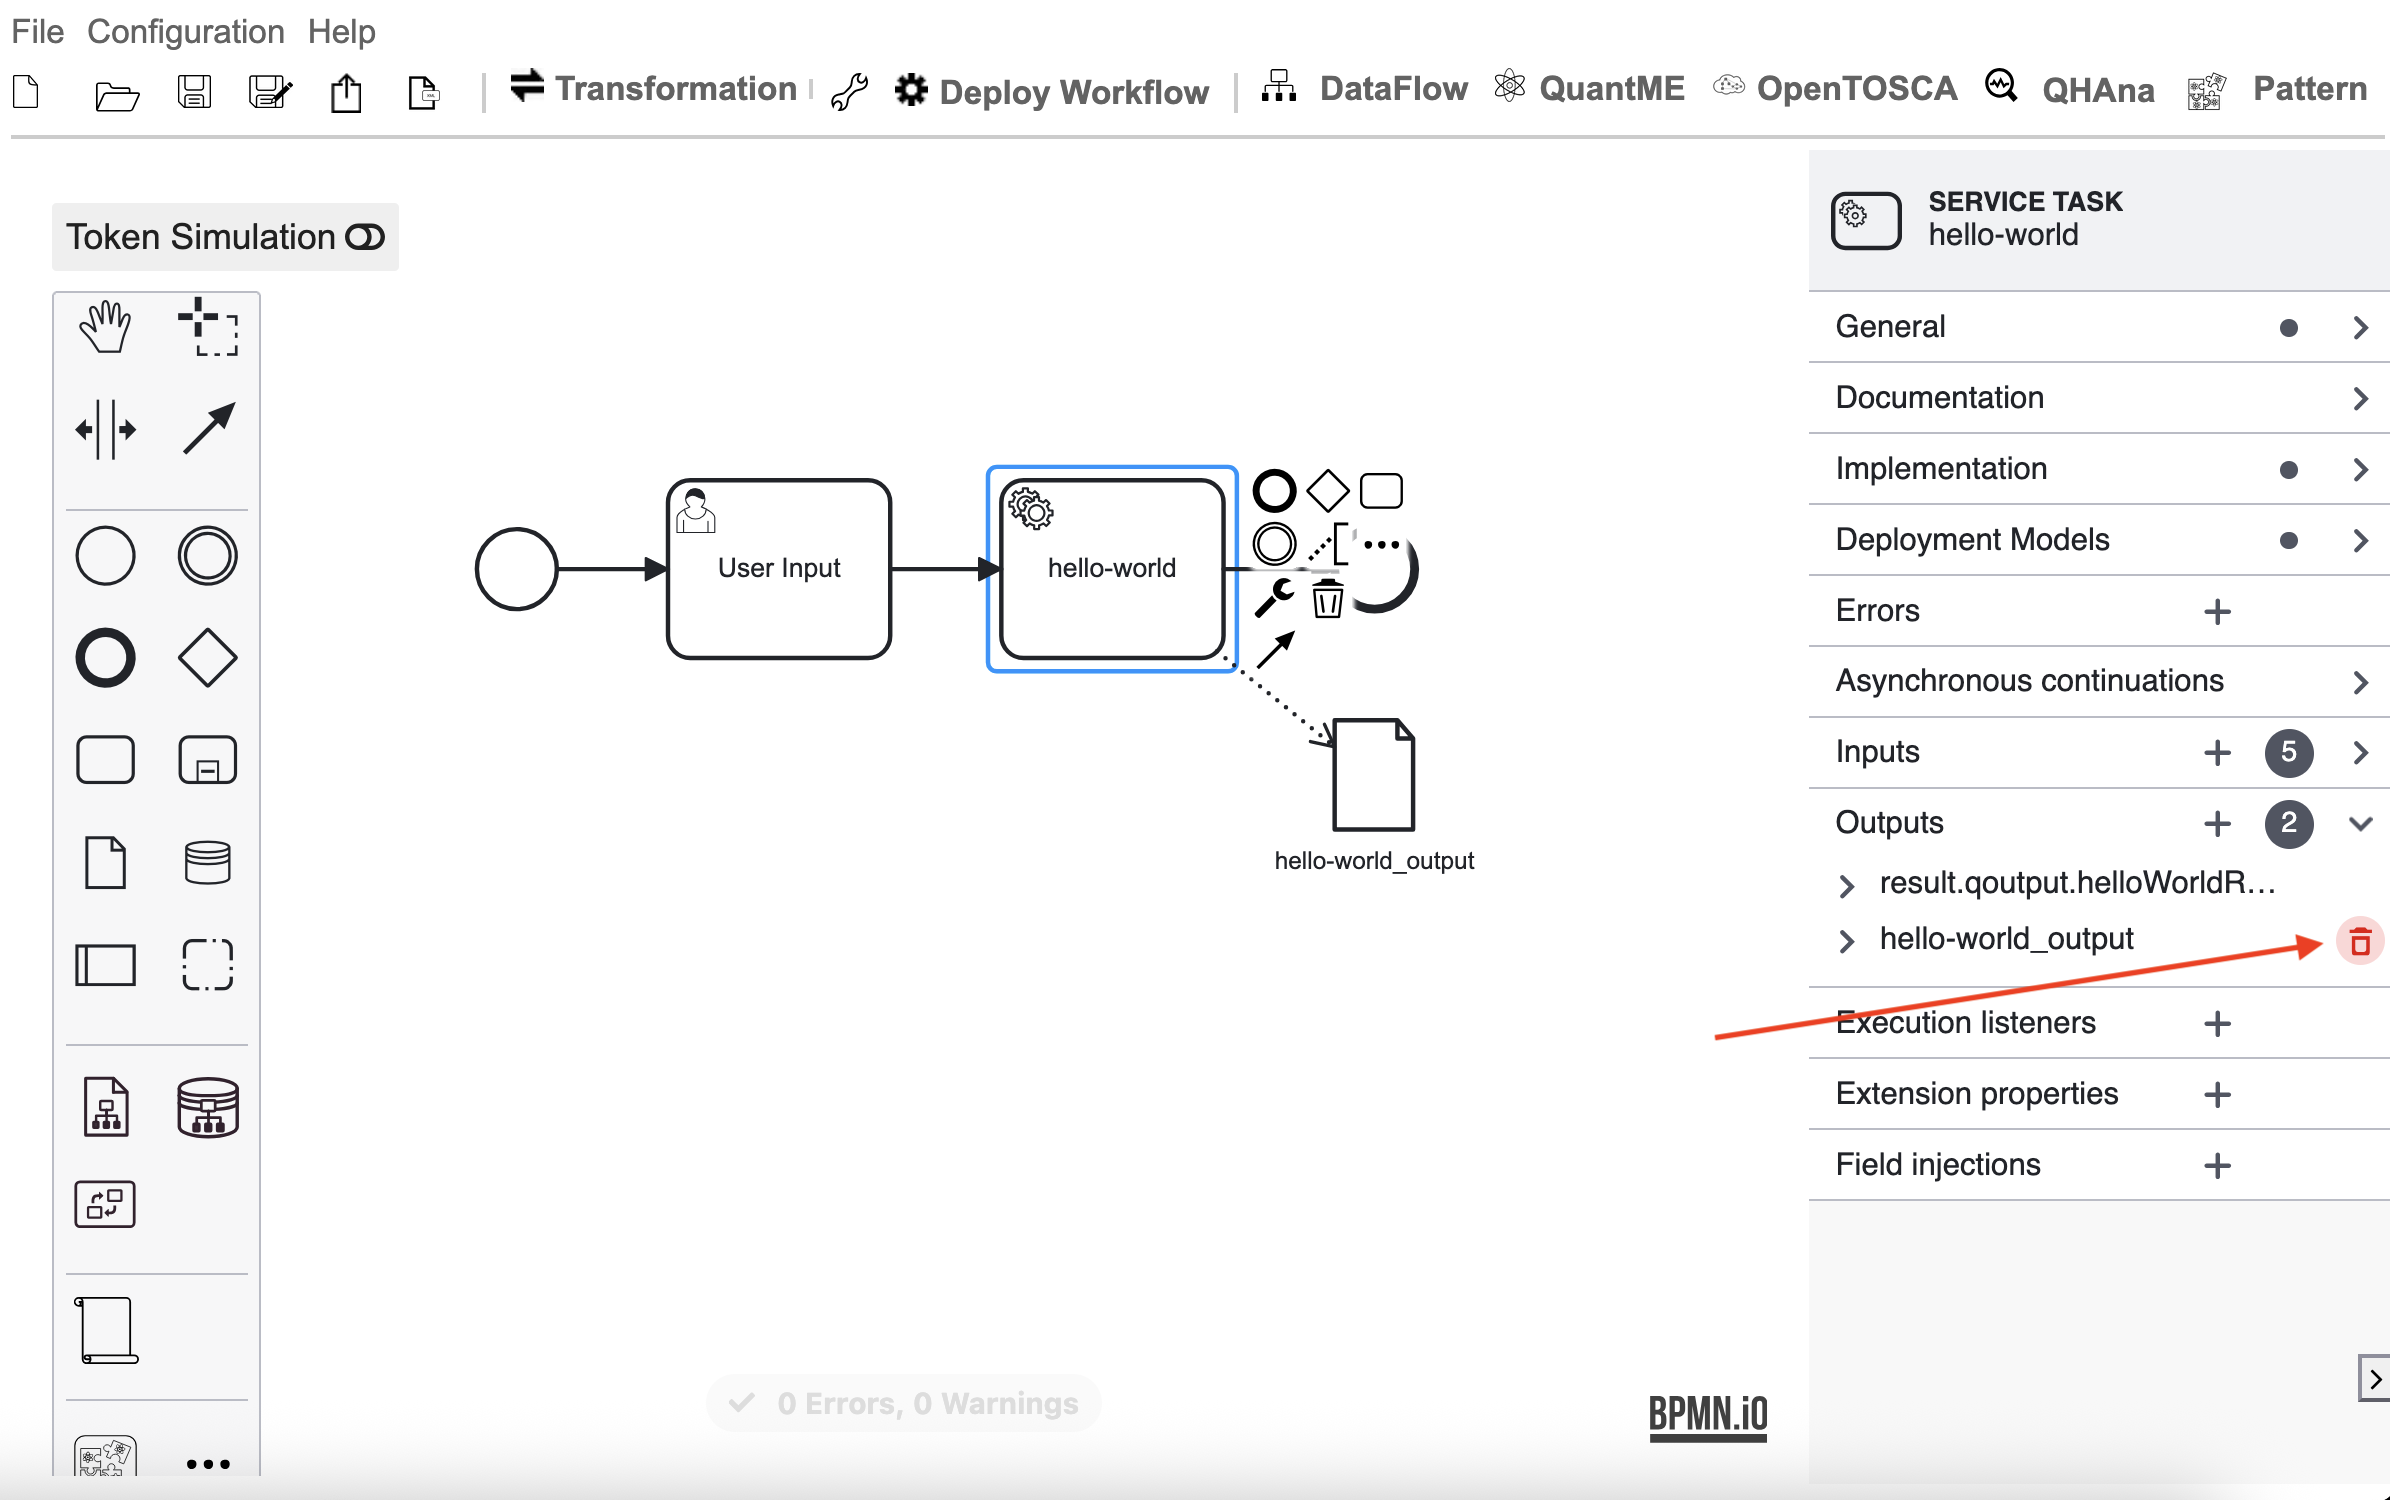Select the gateway diamond palette shape

click(x=208, y=658)
